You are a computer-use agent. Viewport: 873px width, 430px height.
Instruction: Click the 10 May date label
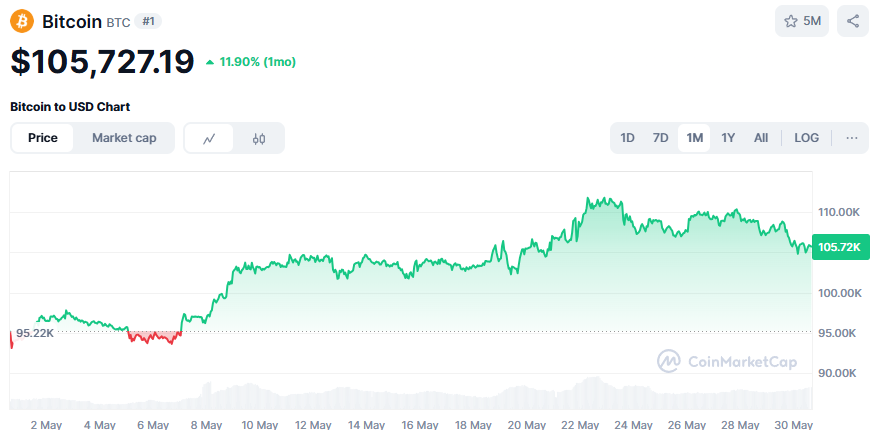pos(260,424)
